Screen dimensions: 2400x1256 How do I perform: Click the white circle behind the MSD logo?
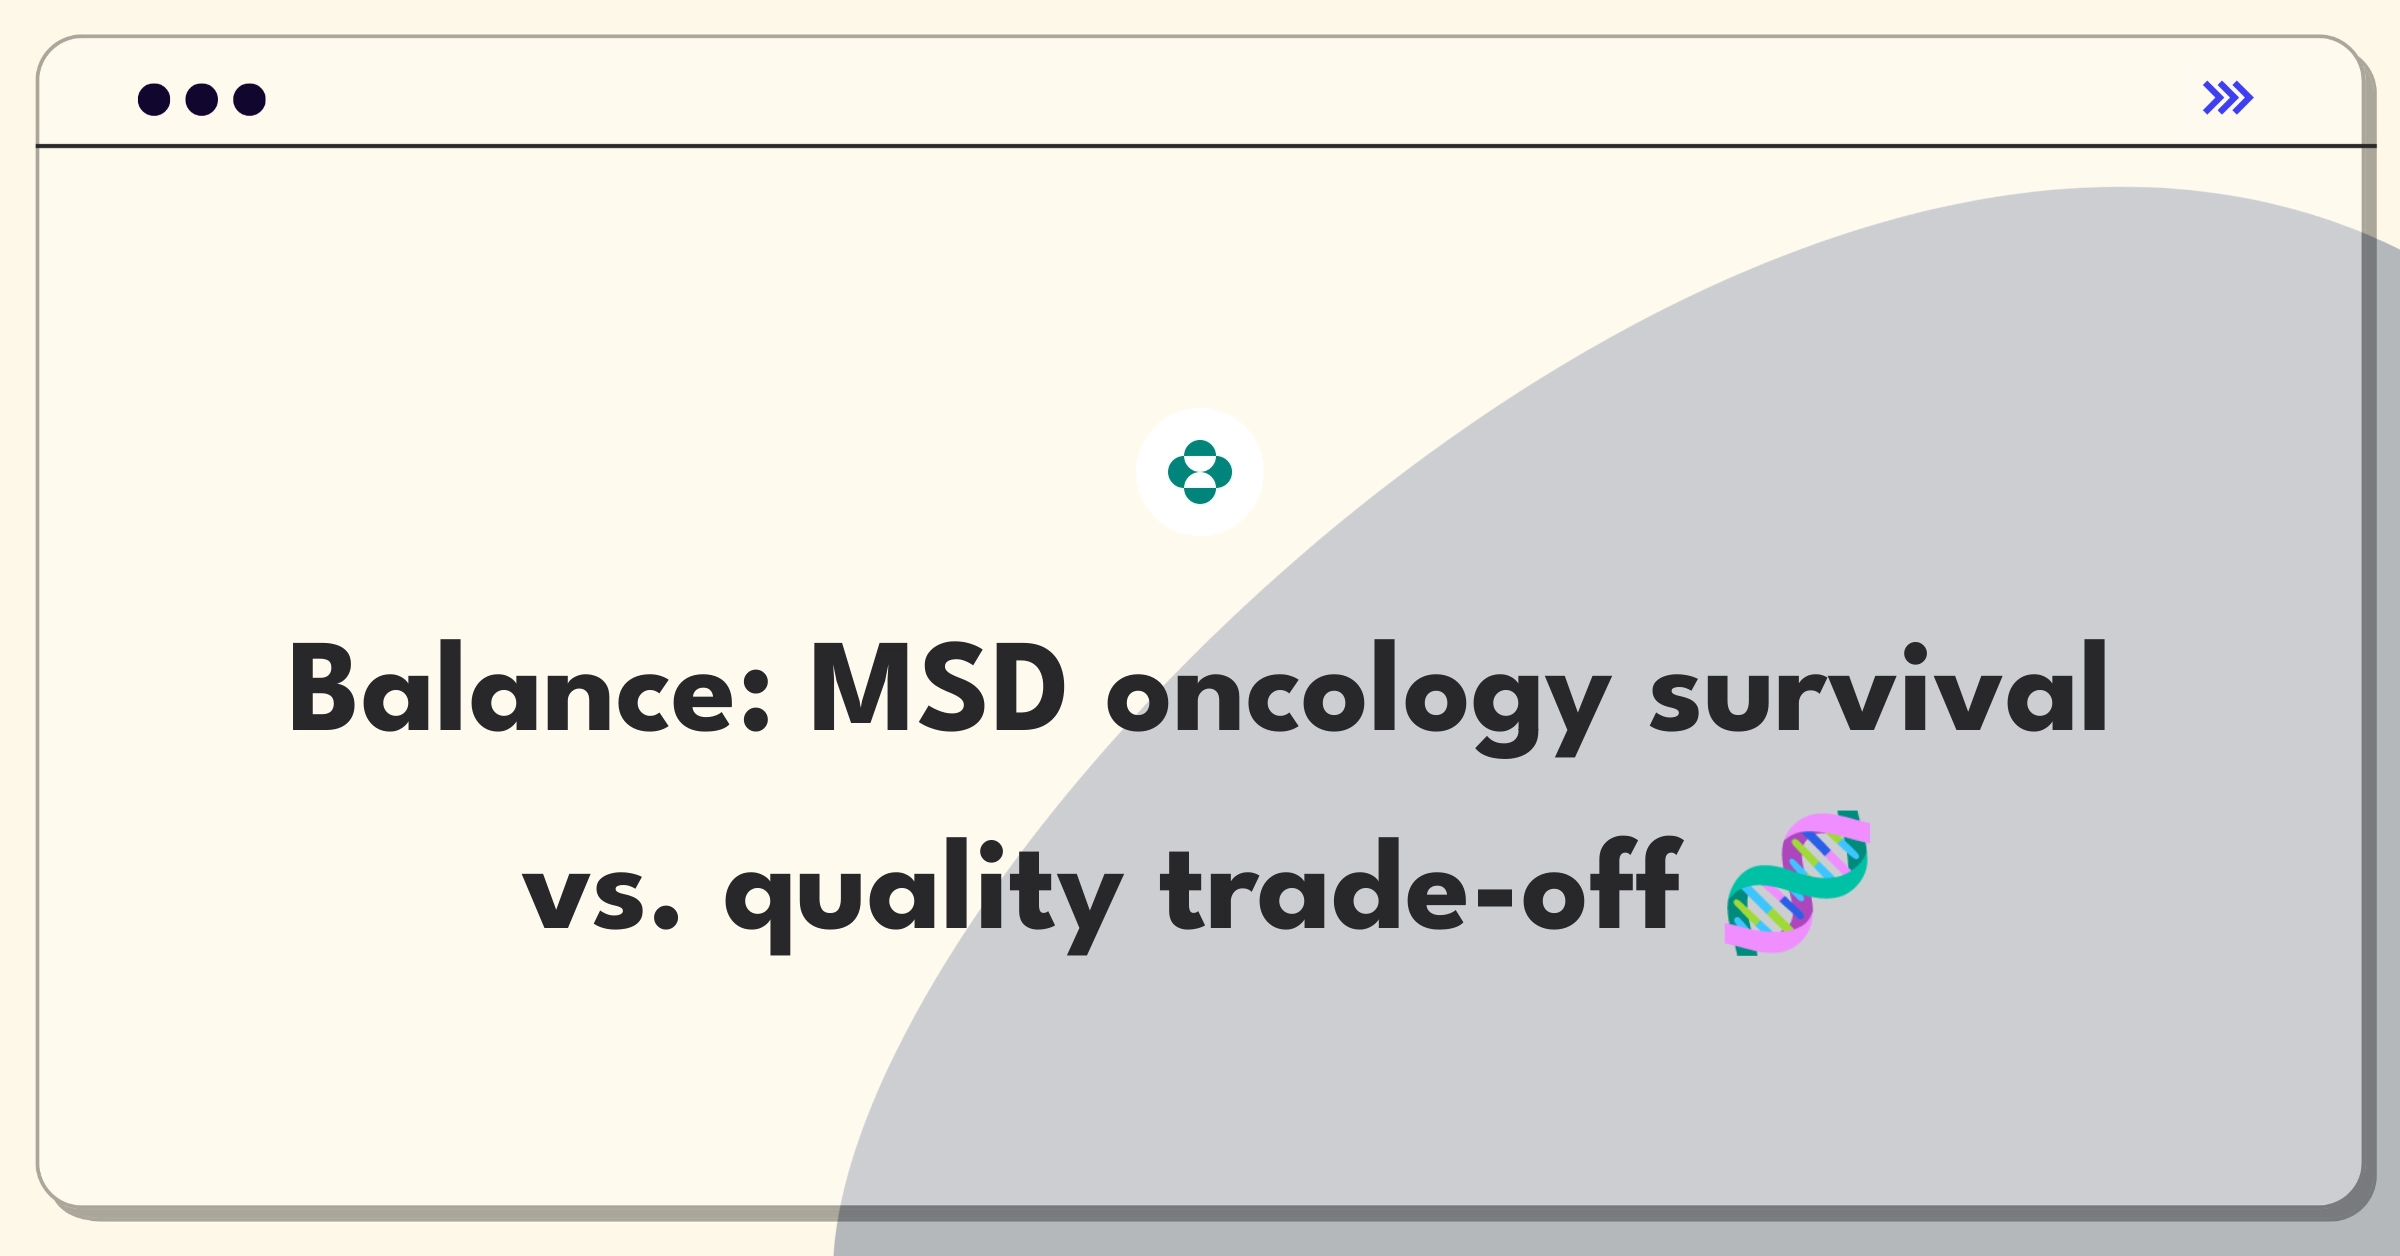[x=1200, y=472]
